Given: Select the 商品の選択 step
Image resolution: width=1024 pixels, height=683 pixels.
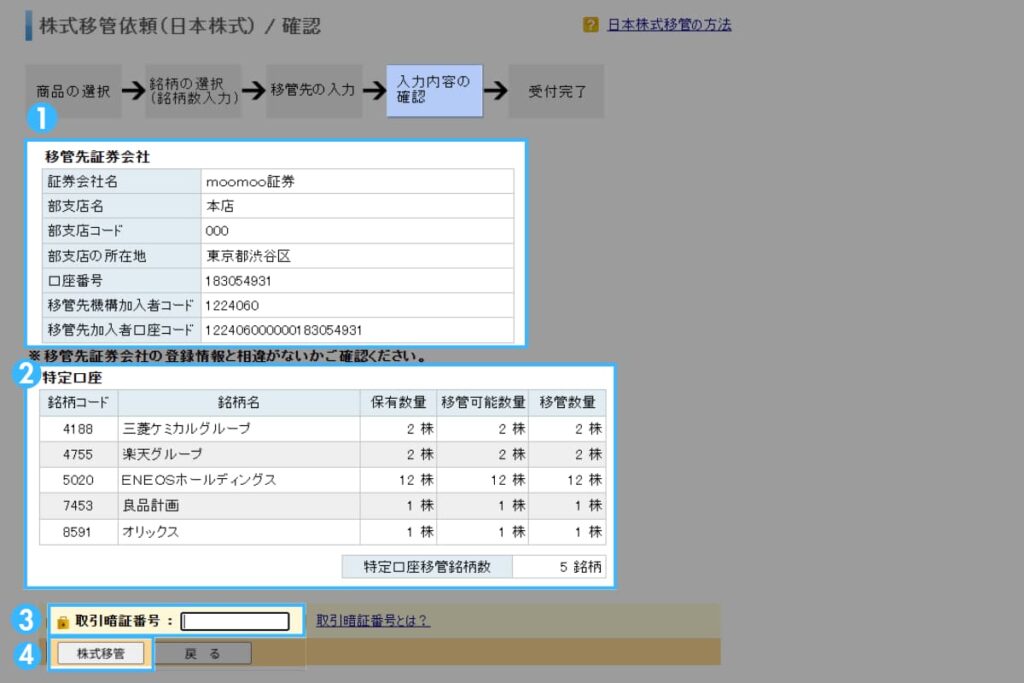Looking at the screenshot, I should (x=73, y=91).
